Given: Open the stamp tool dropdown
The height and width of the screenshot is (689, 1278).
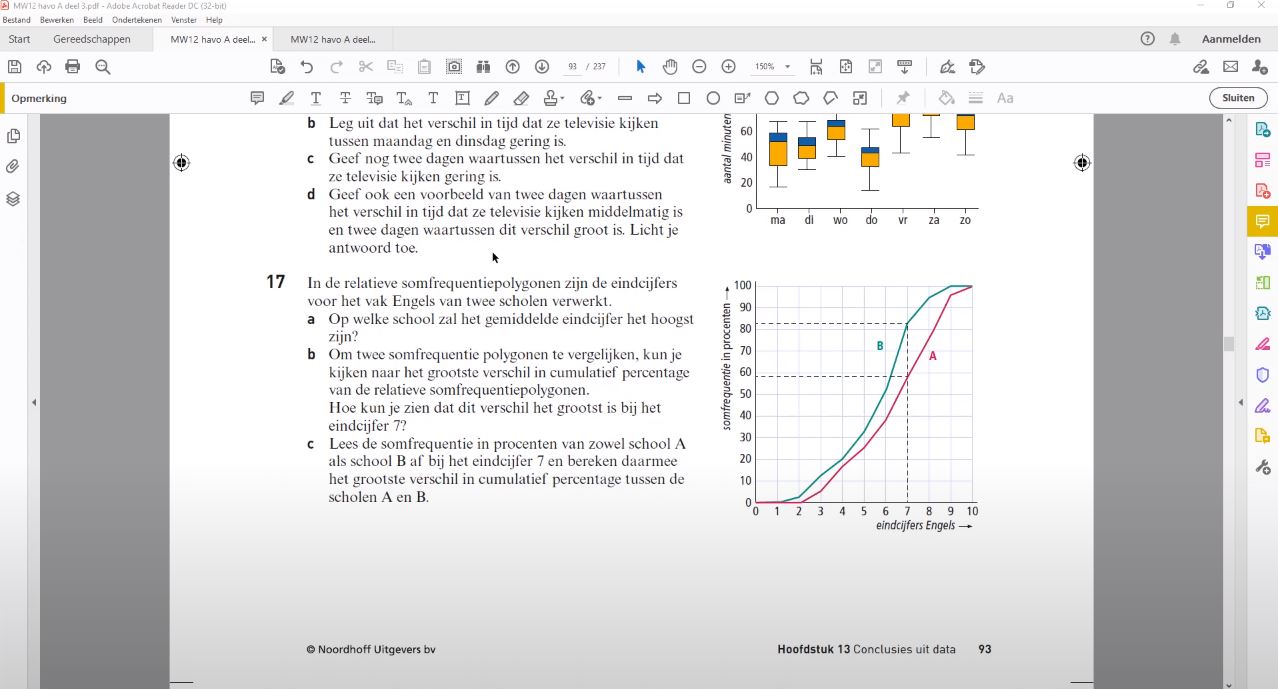Looking at the screenshot, I should point(554,98).
